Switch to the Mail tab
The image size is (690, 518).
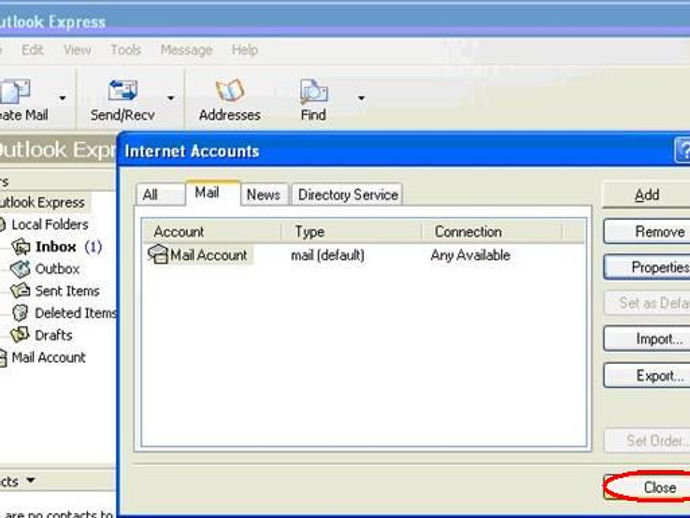213,193
